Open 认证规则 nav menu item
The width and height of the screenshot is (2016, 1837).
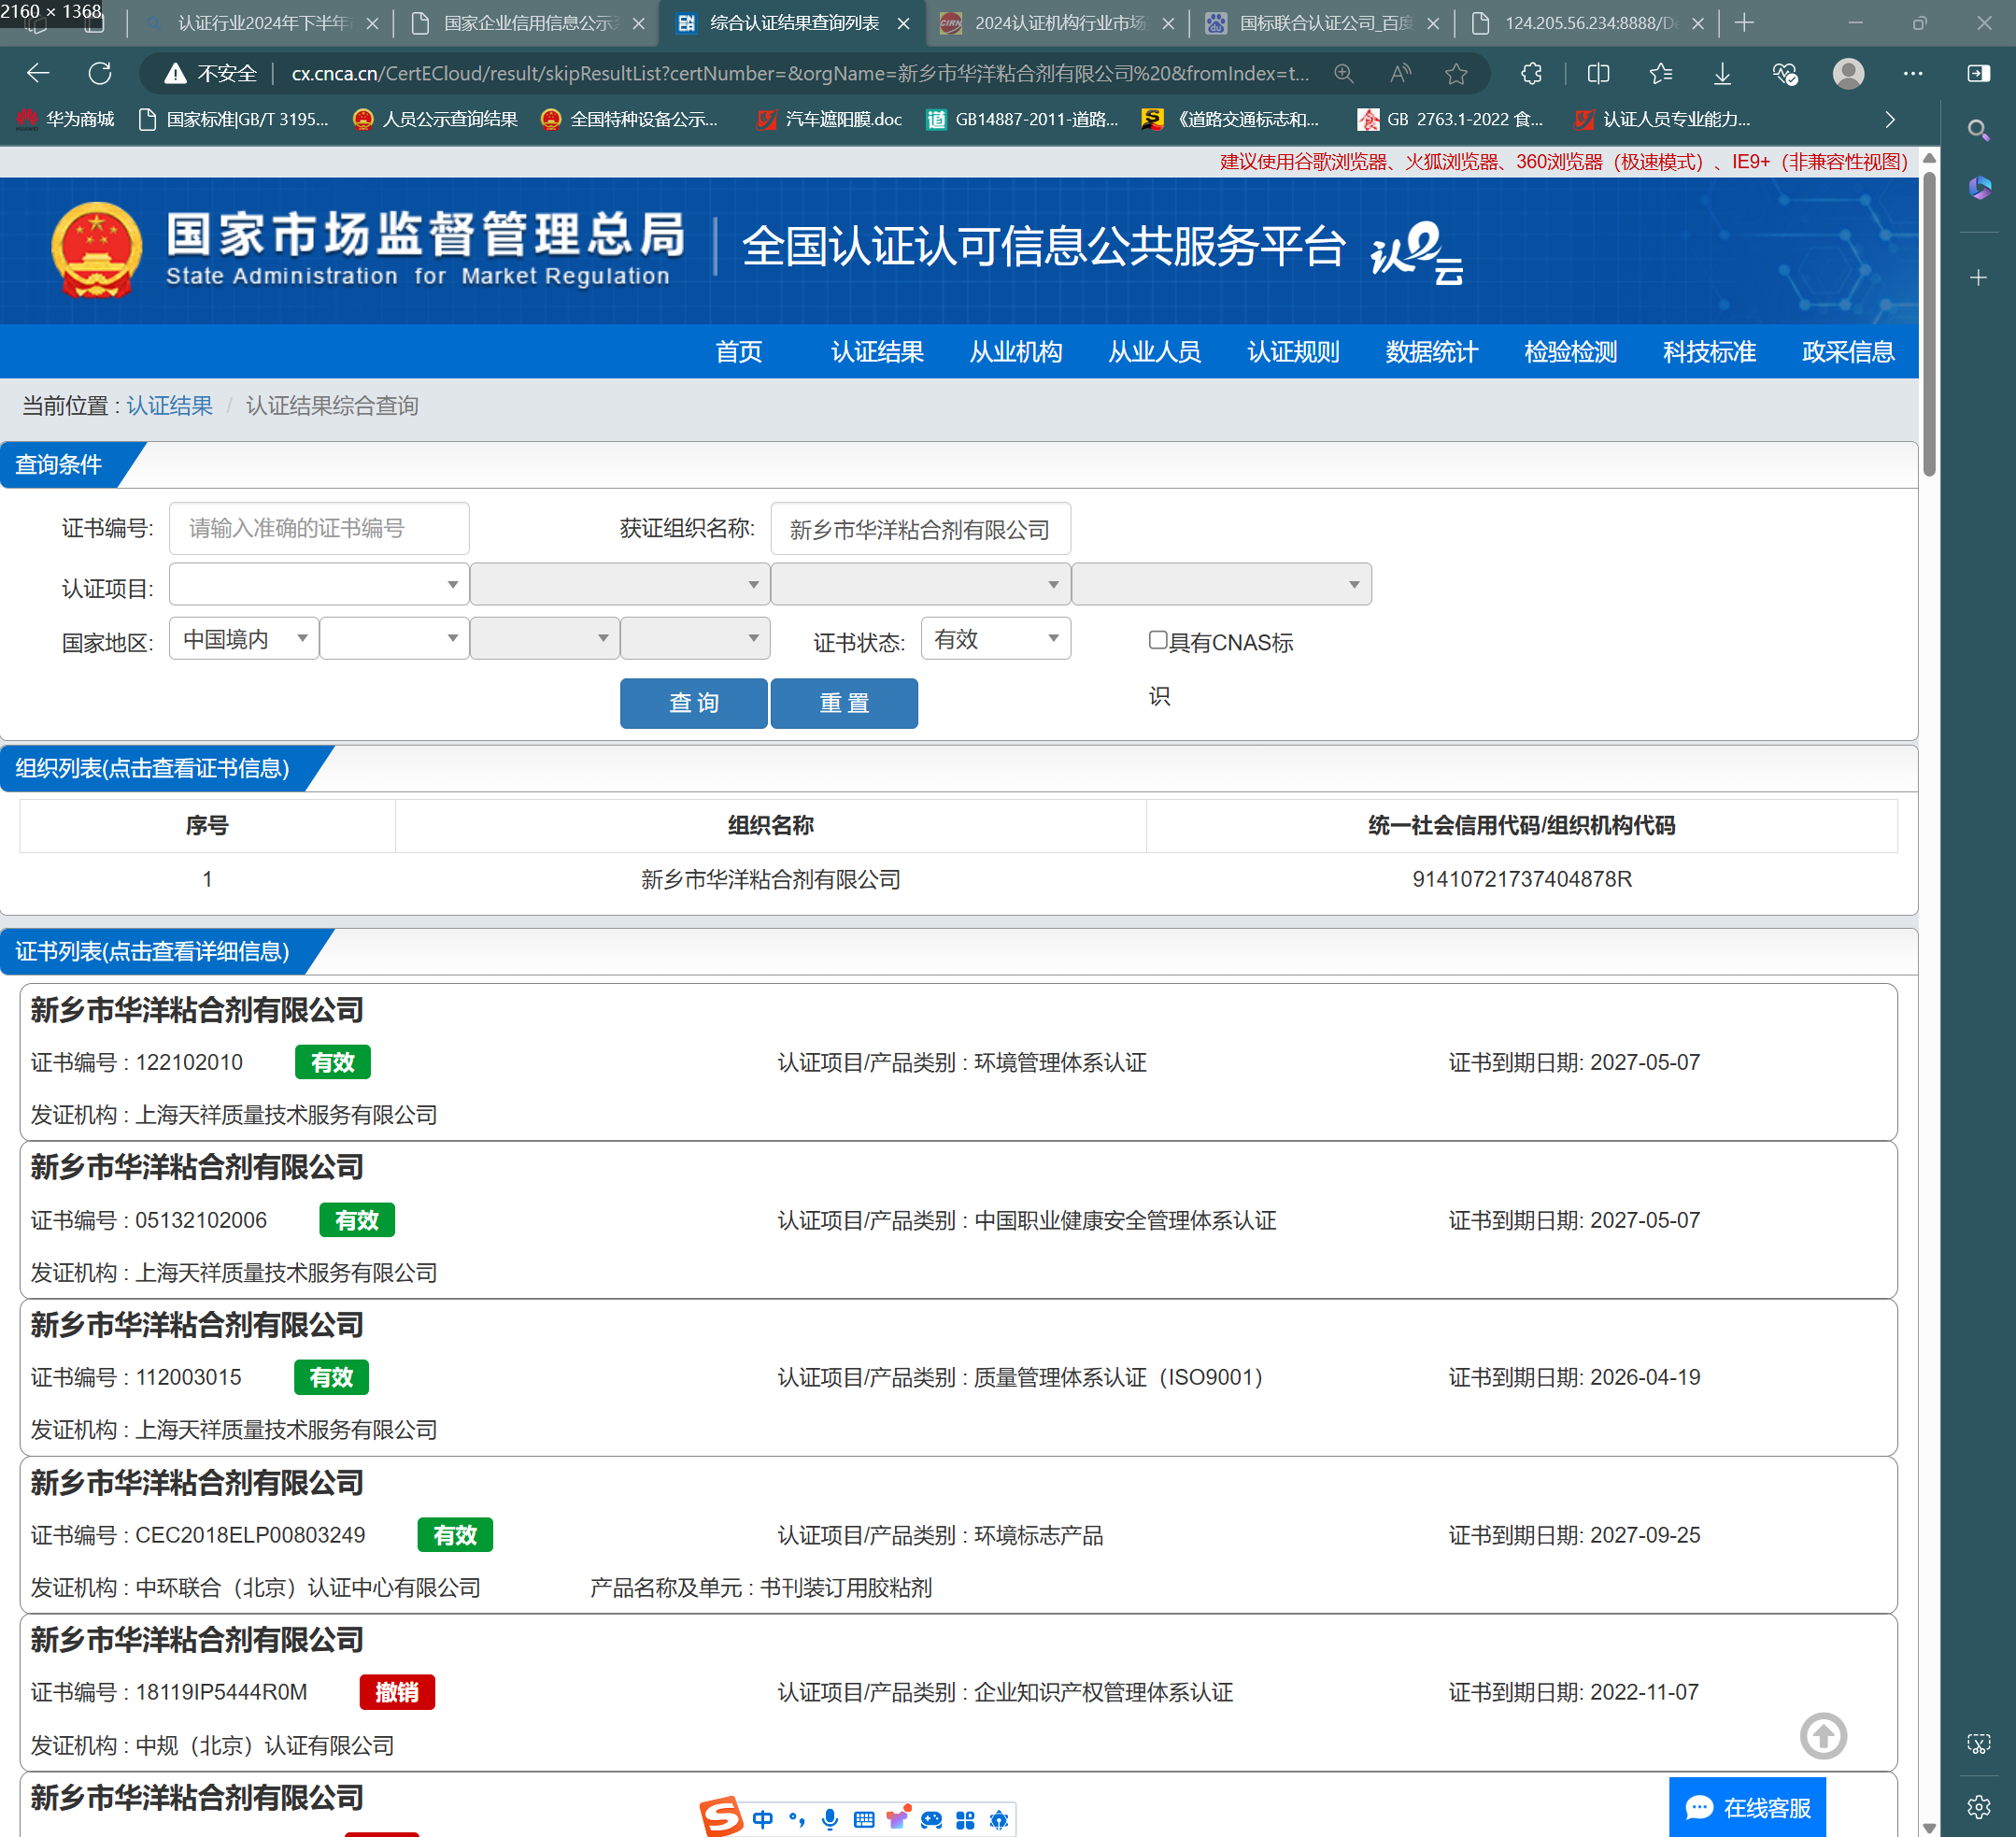click(1294, 352)
